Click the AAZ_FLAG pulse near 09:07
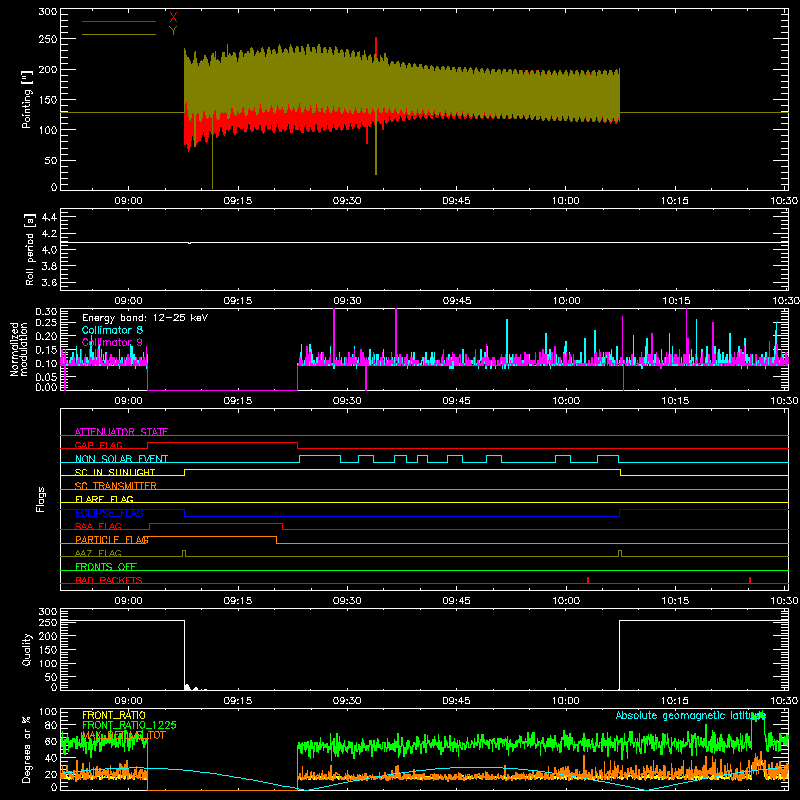800x800 pixels. [x=184, y=553]
